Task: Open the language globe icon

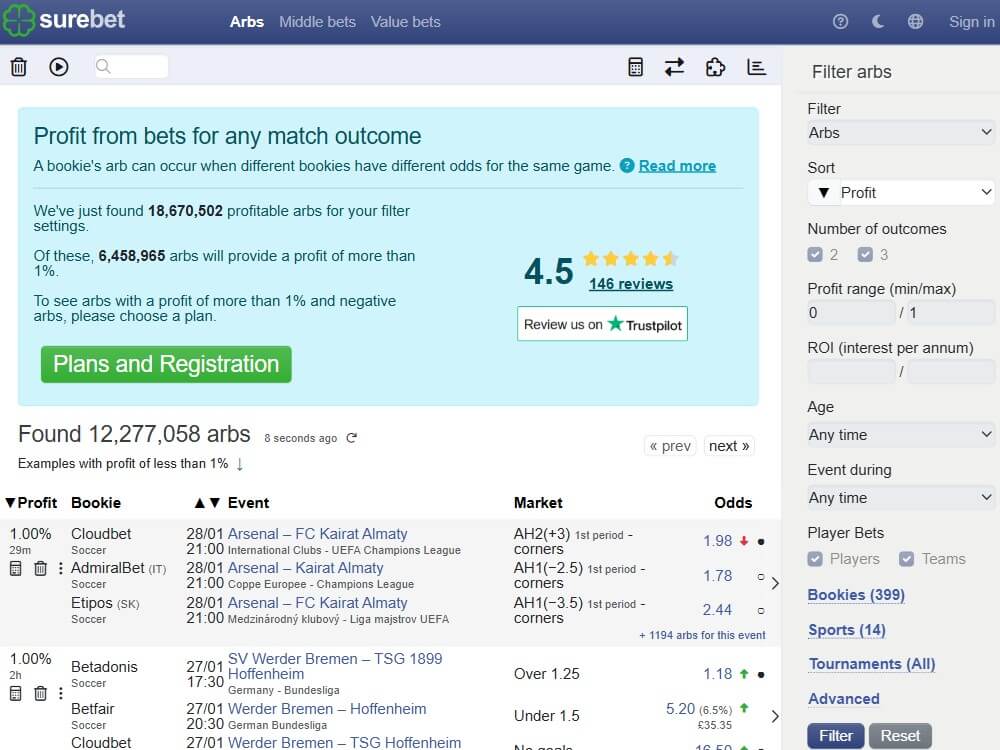Action: [x=914, y=21]
